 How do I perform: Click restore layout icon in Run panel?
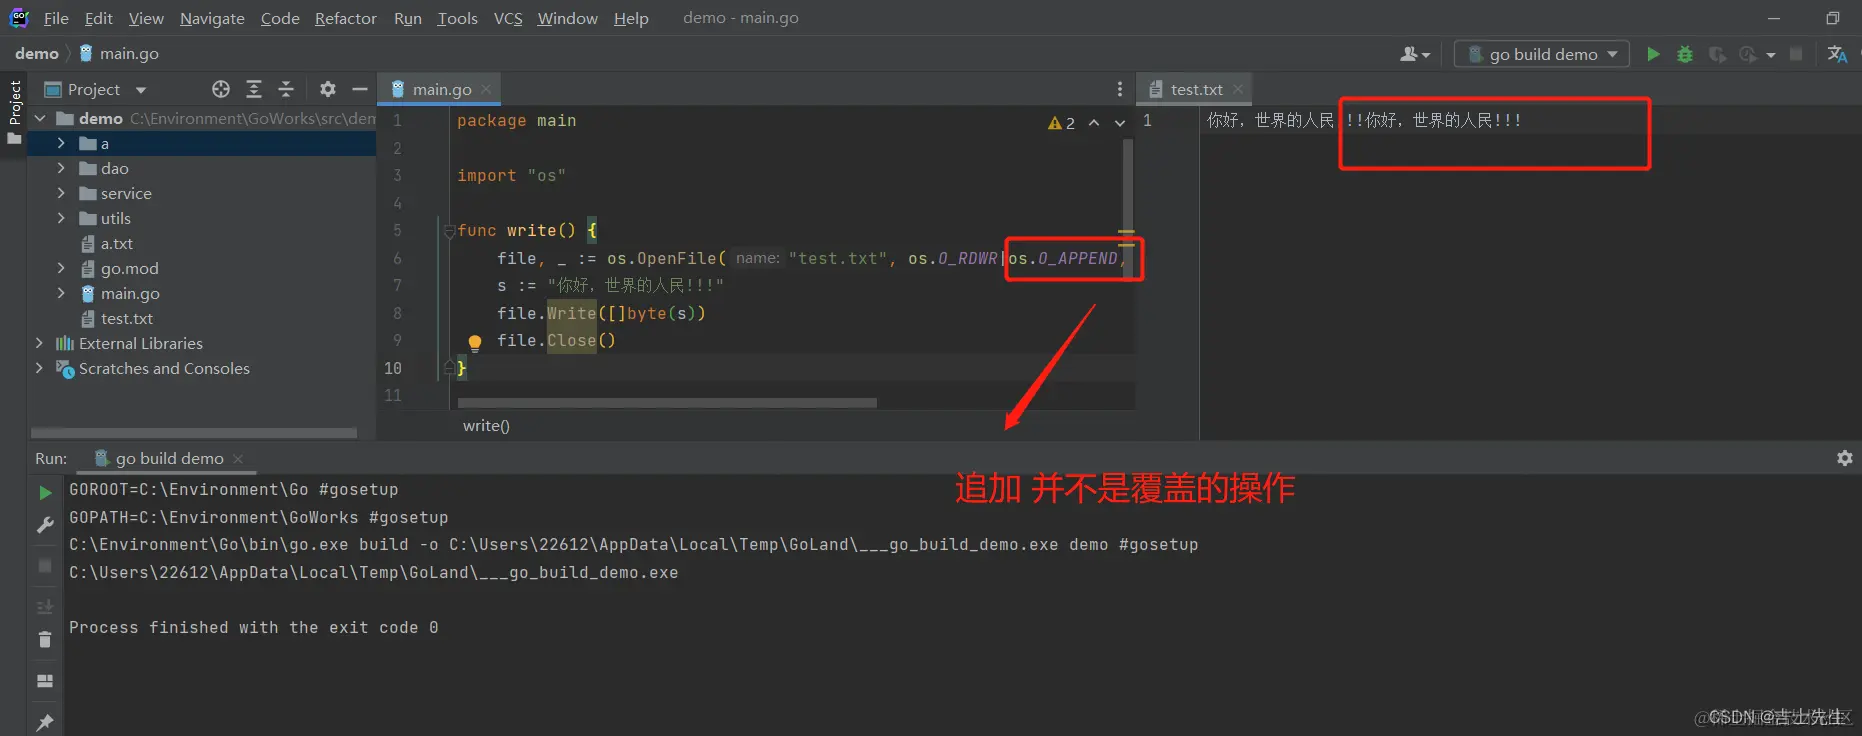click(x=45, y=681)
